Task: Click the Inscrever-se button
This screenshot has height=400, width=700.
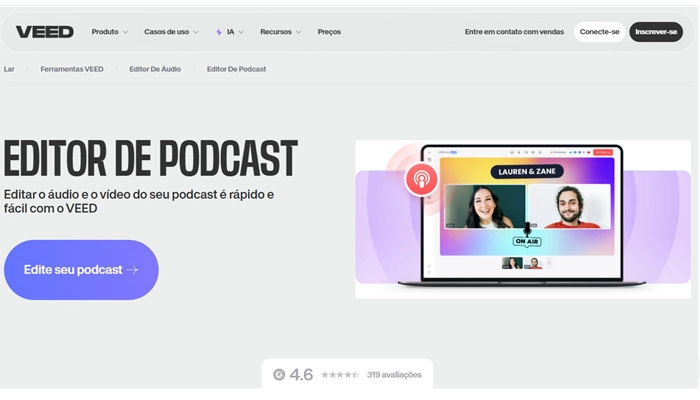Action: (656, 32)
